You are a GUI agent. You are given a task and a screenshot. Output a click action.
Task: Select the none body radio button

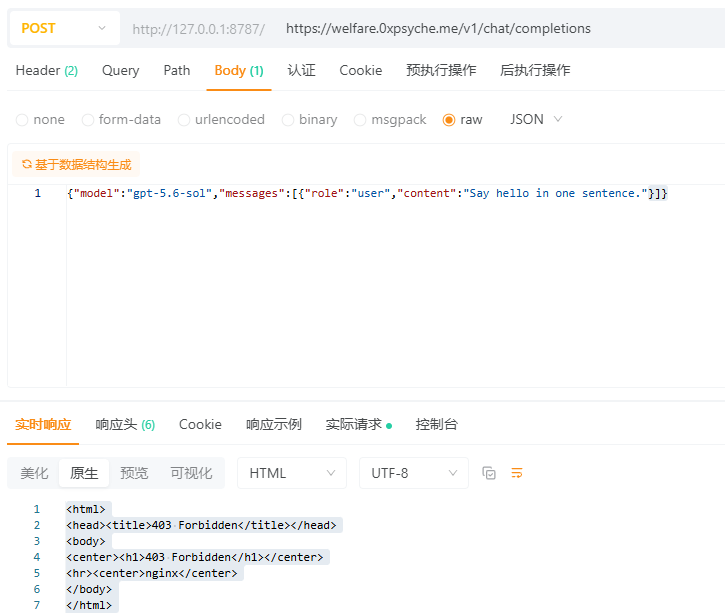click(x=22, y=120)
